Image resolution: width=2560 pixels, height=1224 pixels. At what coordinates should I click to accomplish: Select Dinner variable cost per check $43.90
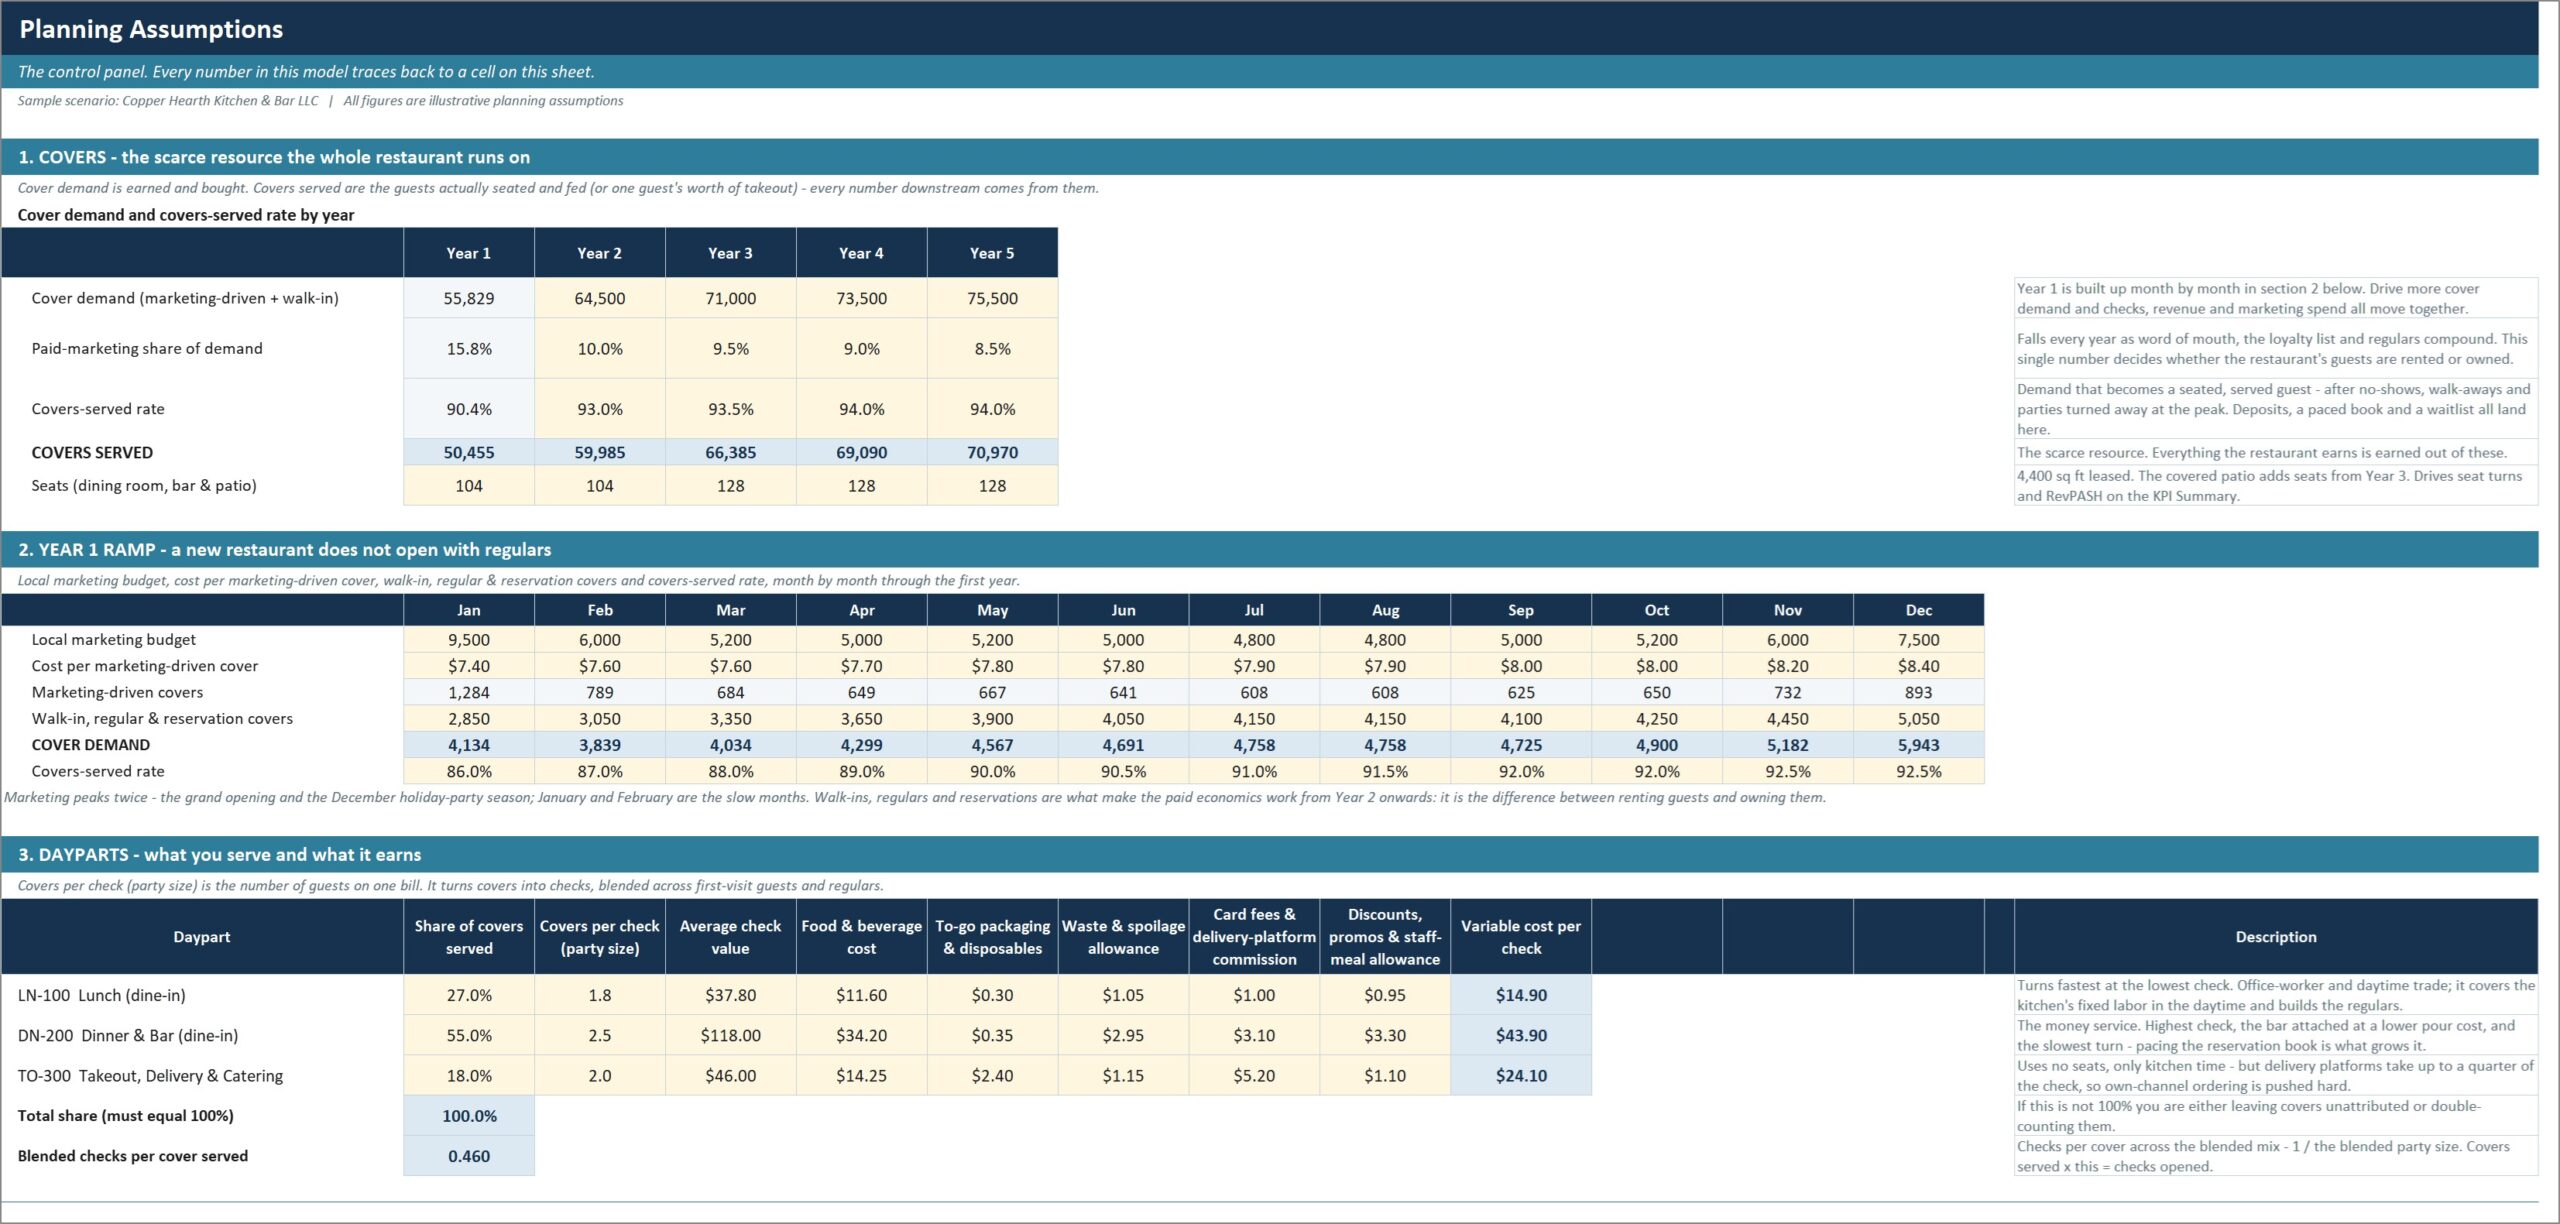pos(1521,1035)
